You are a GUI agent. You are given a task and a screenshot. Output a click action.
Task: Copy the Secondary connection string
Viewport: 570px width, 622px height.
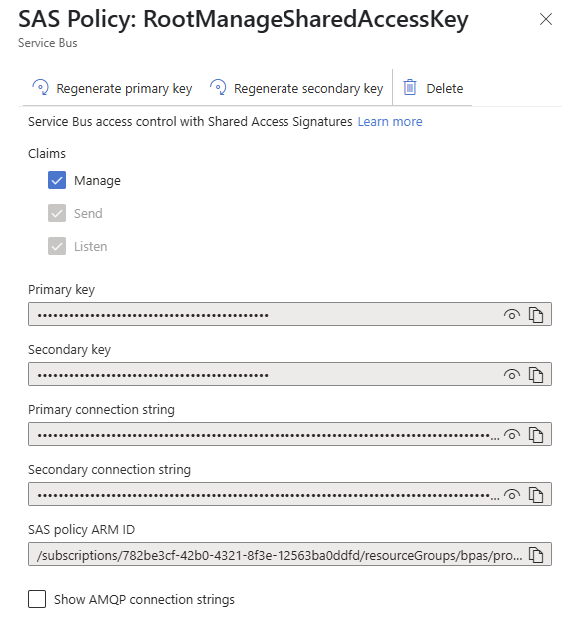pyautogui.click(x=536, y=495)
